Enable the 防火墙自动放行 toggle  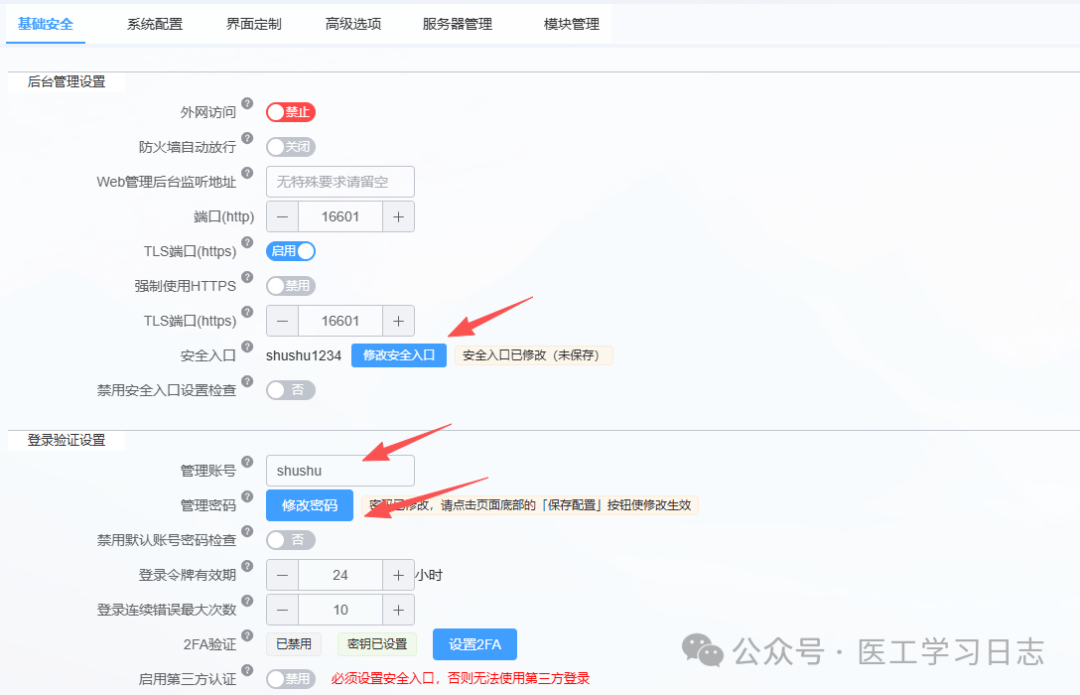tap(291, 146)
